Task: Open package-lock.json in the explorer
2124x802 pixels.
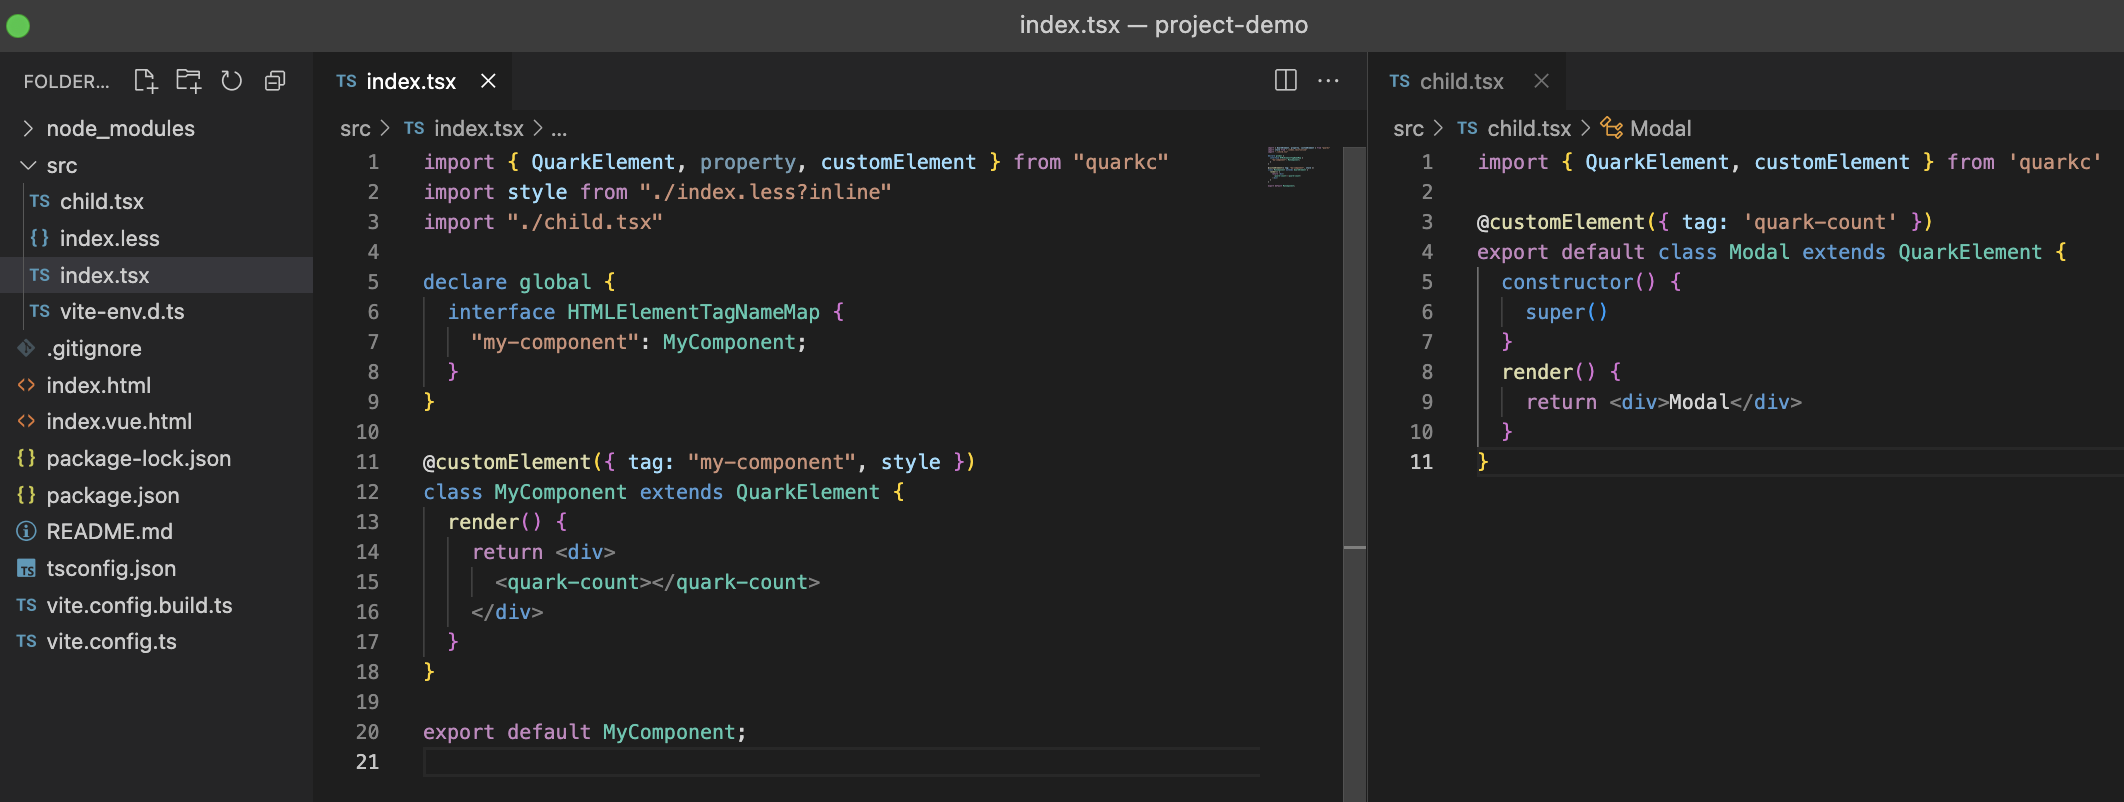Action: click(x=156, y=458)
